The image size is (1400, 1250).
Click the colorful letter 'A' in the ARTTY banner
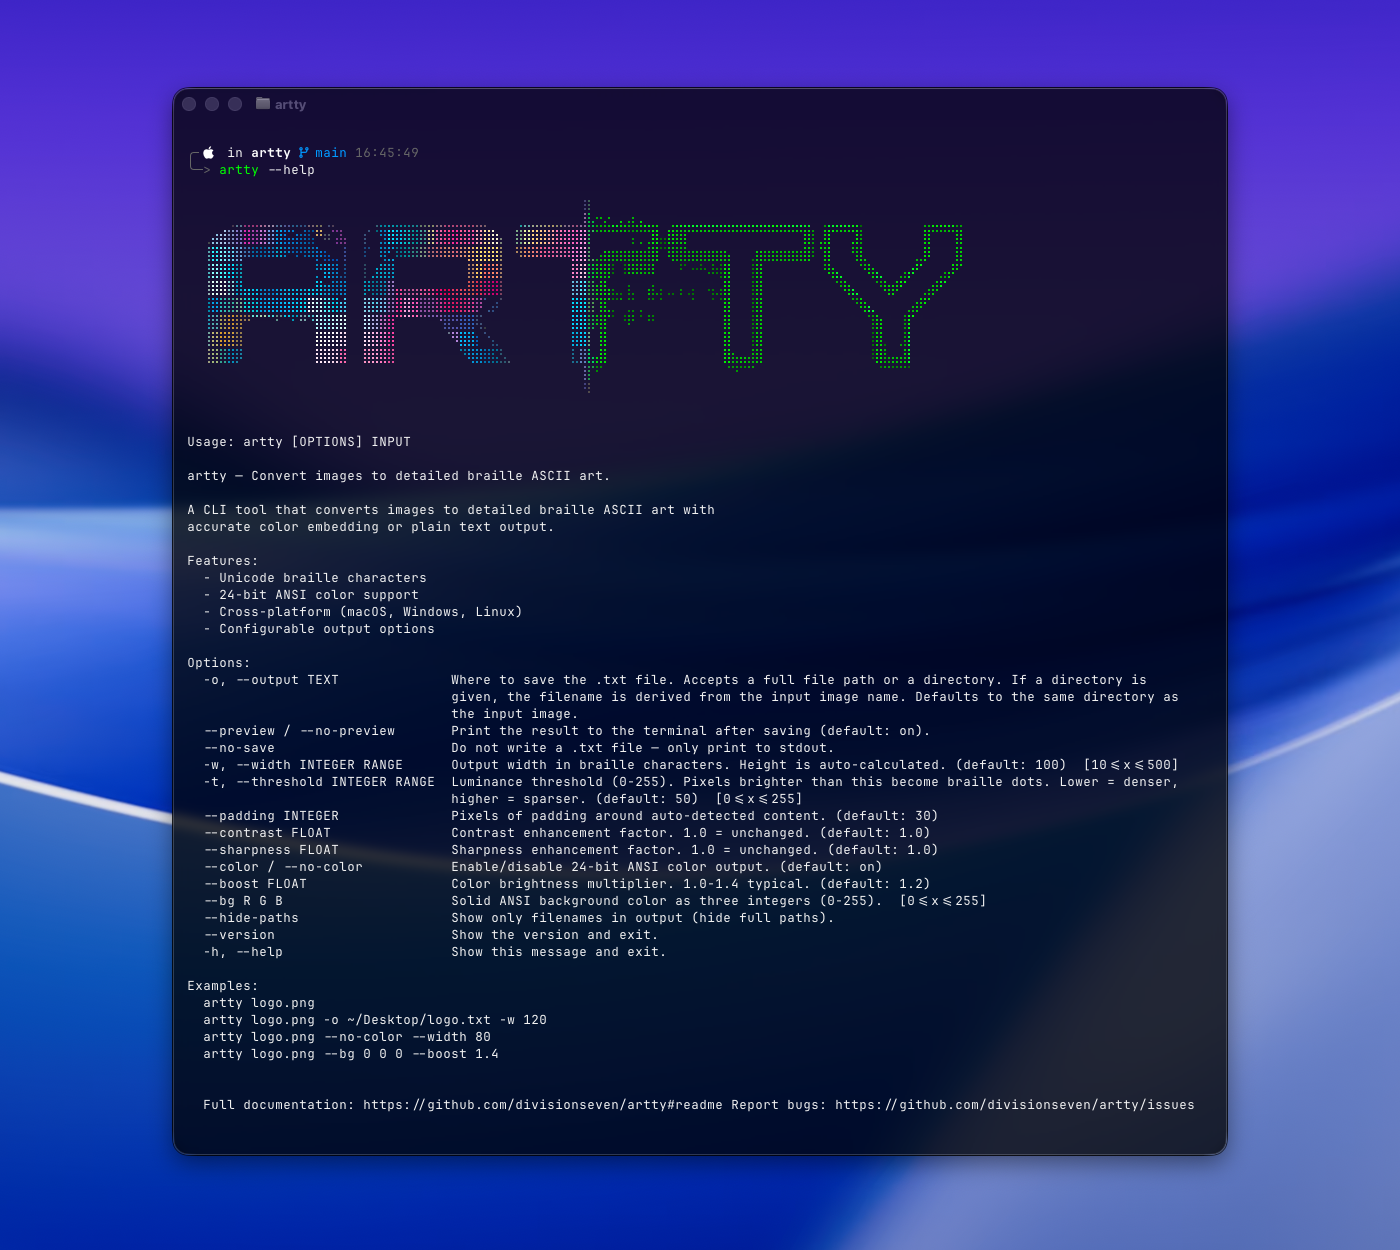point(277,295)
